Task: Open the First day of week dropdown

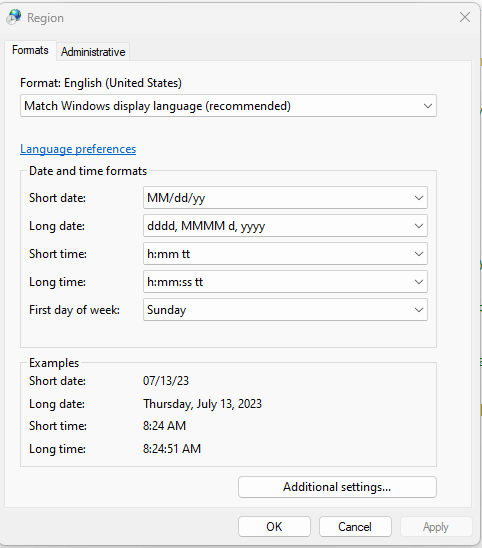Action: (285, 310)
